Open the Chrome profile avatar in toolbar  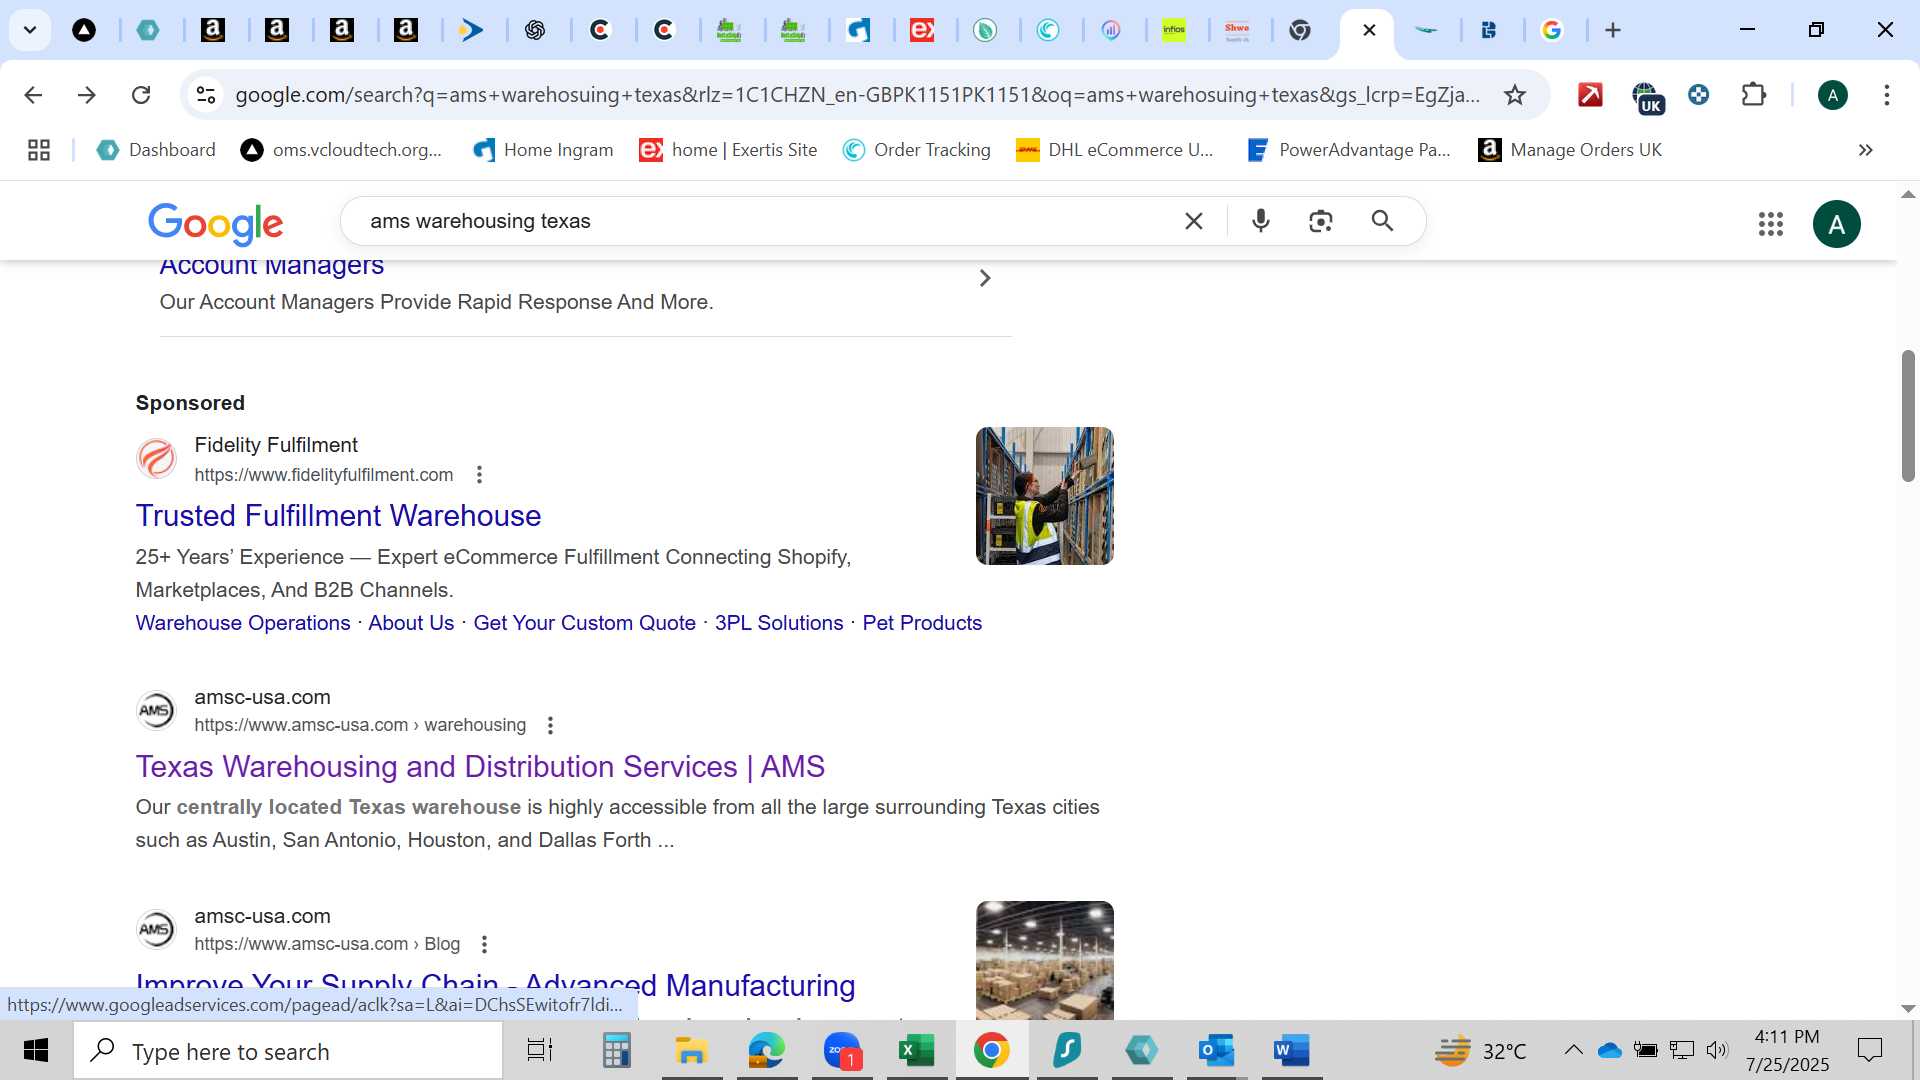[x=1833, y=95]
